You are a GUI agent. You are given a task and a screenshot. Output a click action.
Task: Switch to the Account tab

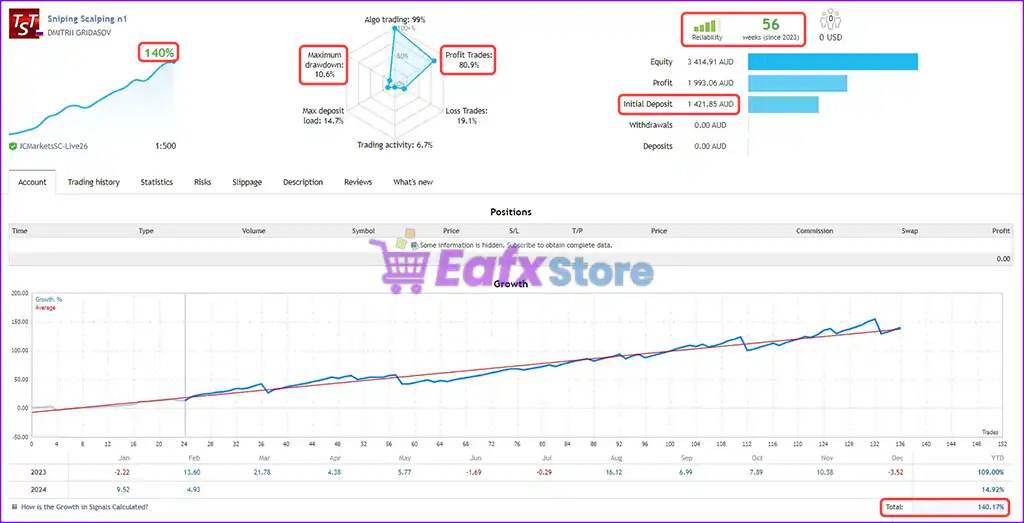(x=32, y=182)
